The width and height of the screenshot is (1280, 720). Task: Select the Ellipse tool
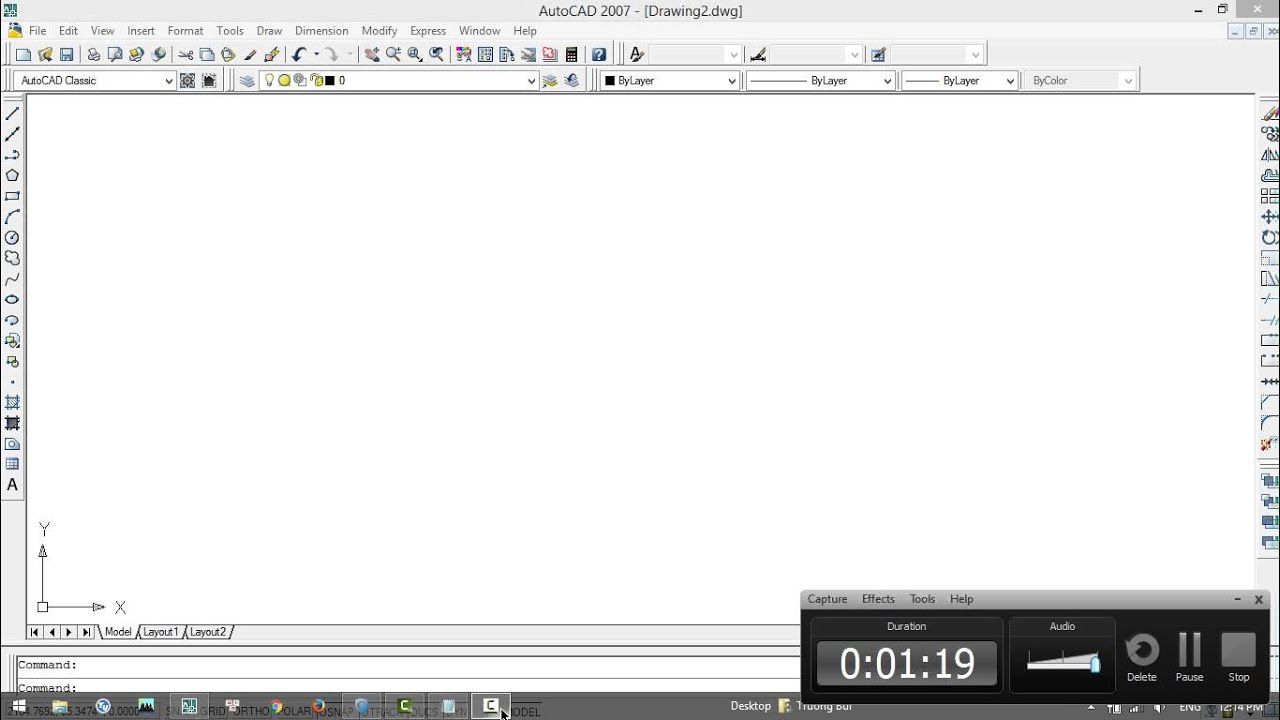tap(12, 299)
